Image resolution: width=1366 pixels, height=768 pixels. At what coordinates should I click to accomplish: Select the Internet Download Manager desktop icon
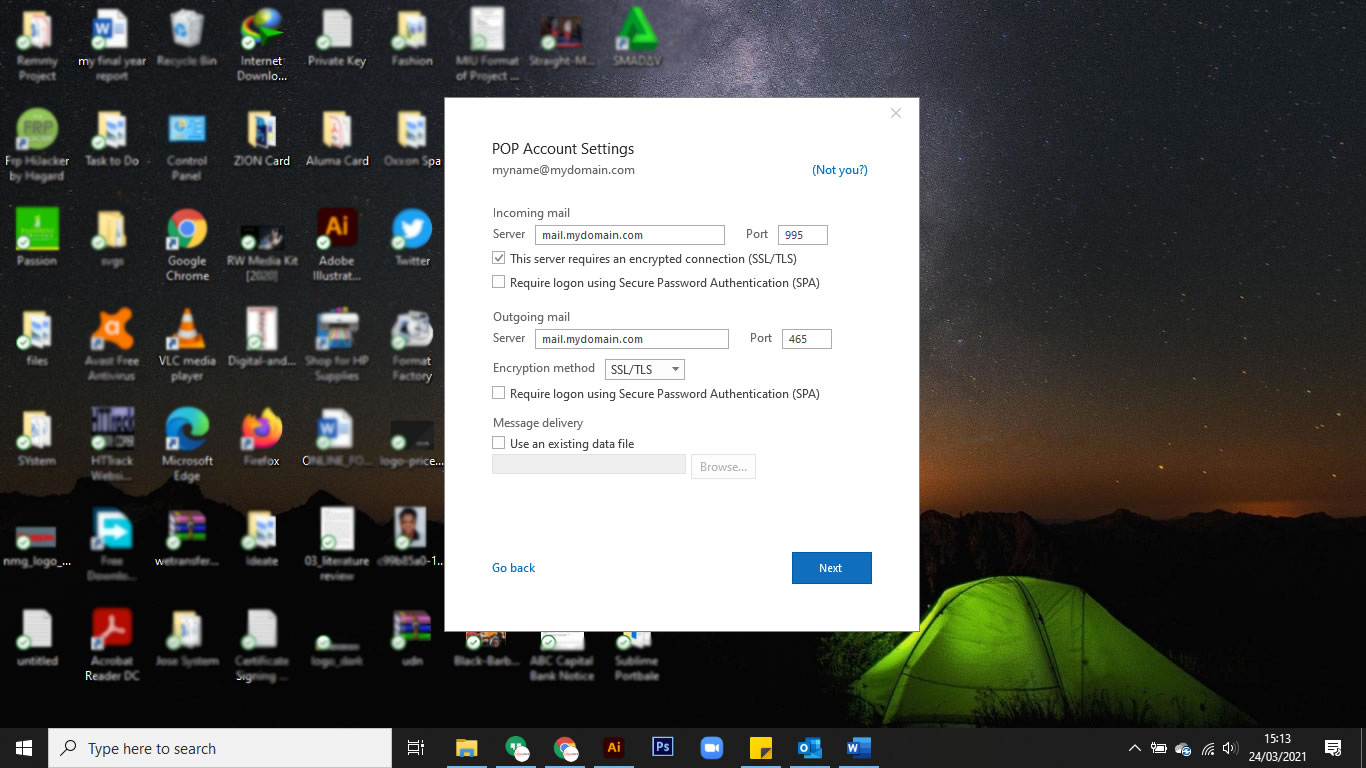pos(262,45)
